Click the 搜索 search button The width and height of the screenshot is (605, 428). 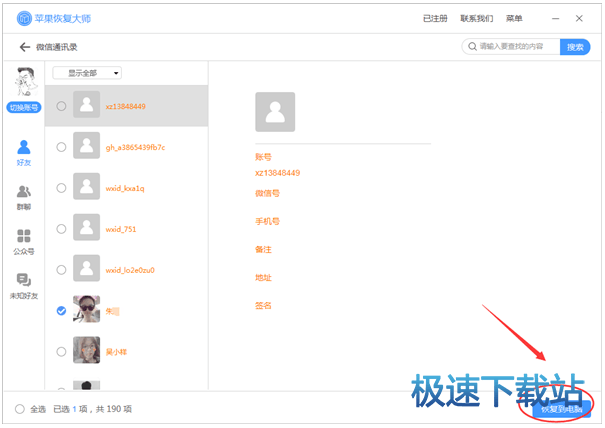(x=575, y=47)
